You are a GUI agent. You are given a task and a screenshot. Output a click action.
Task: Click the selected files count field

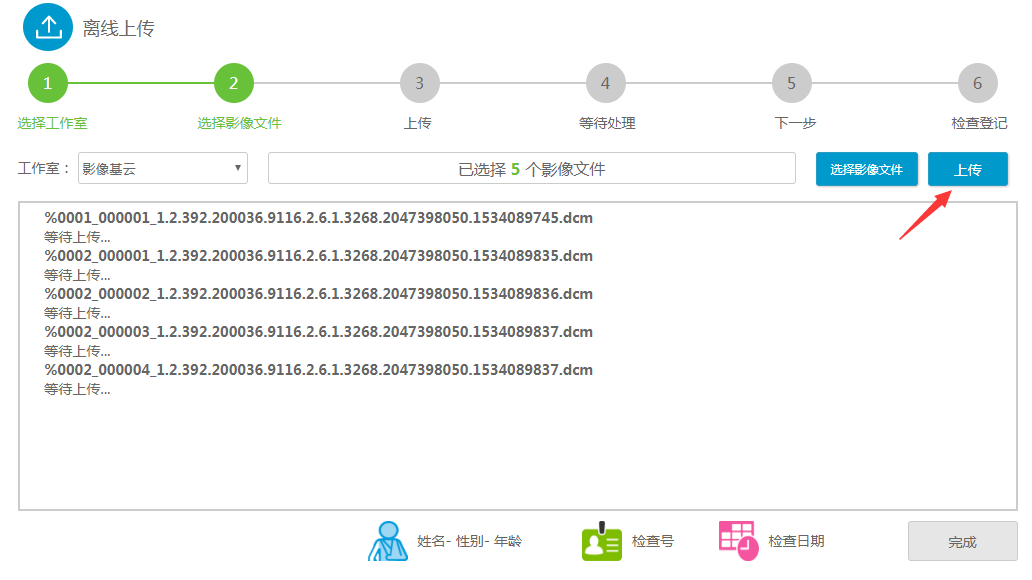pyautogui.click(x=531, y=169)
